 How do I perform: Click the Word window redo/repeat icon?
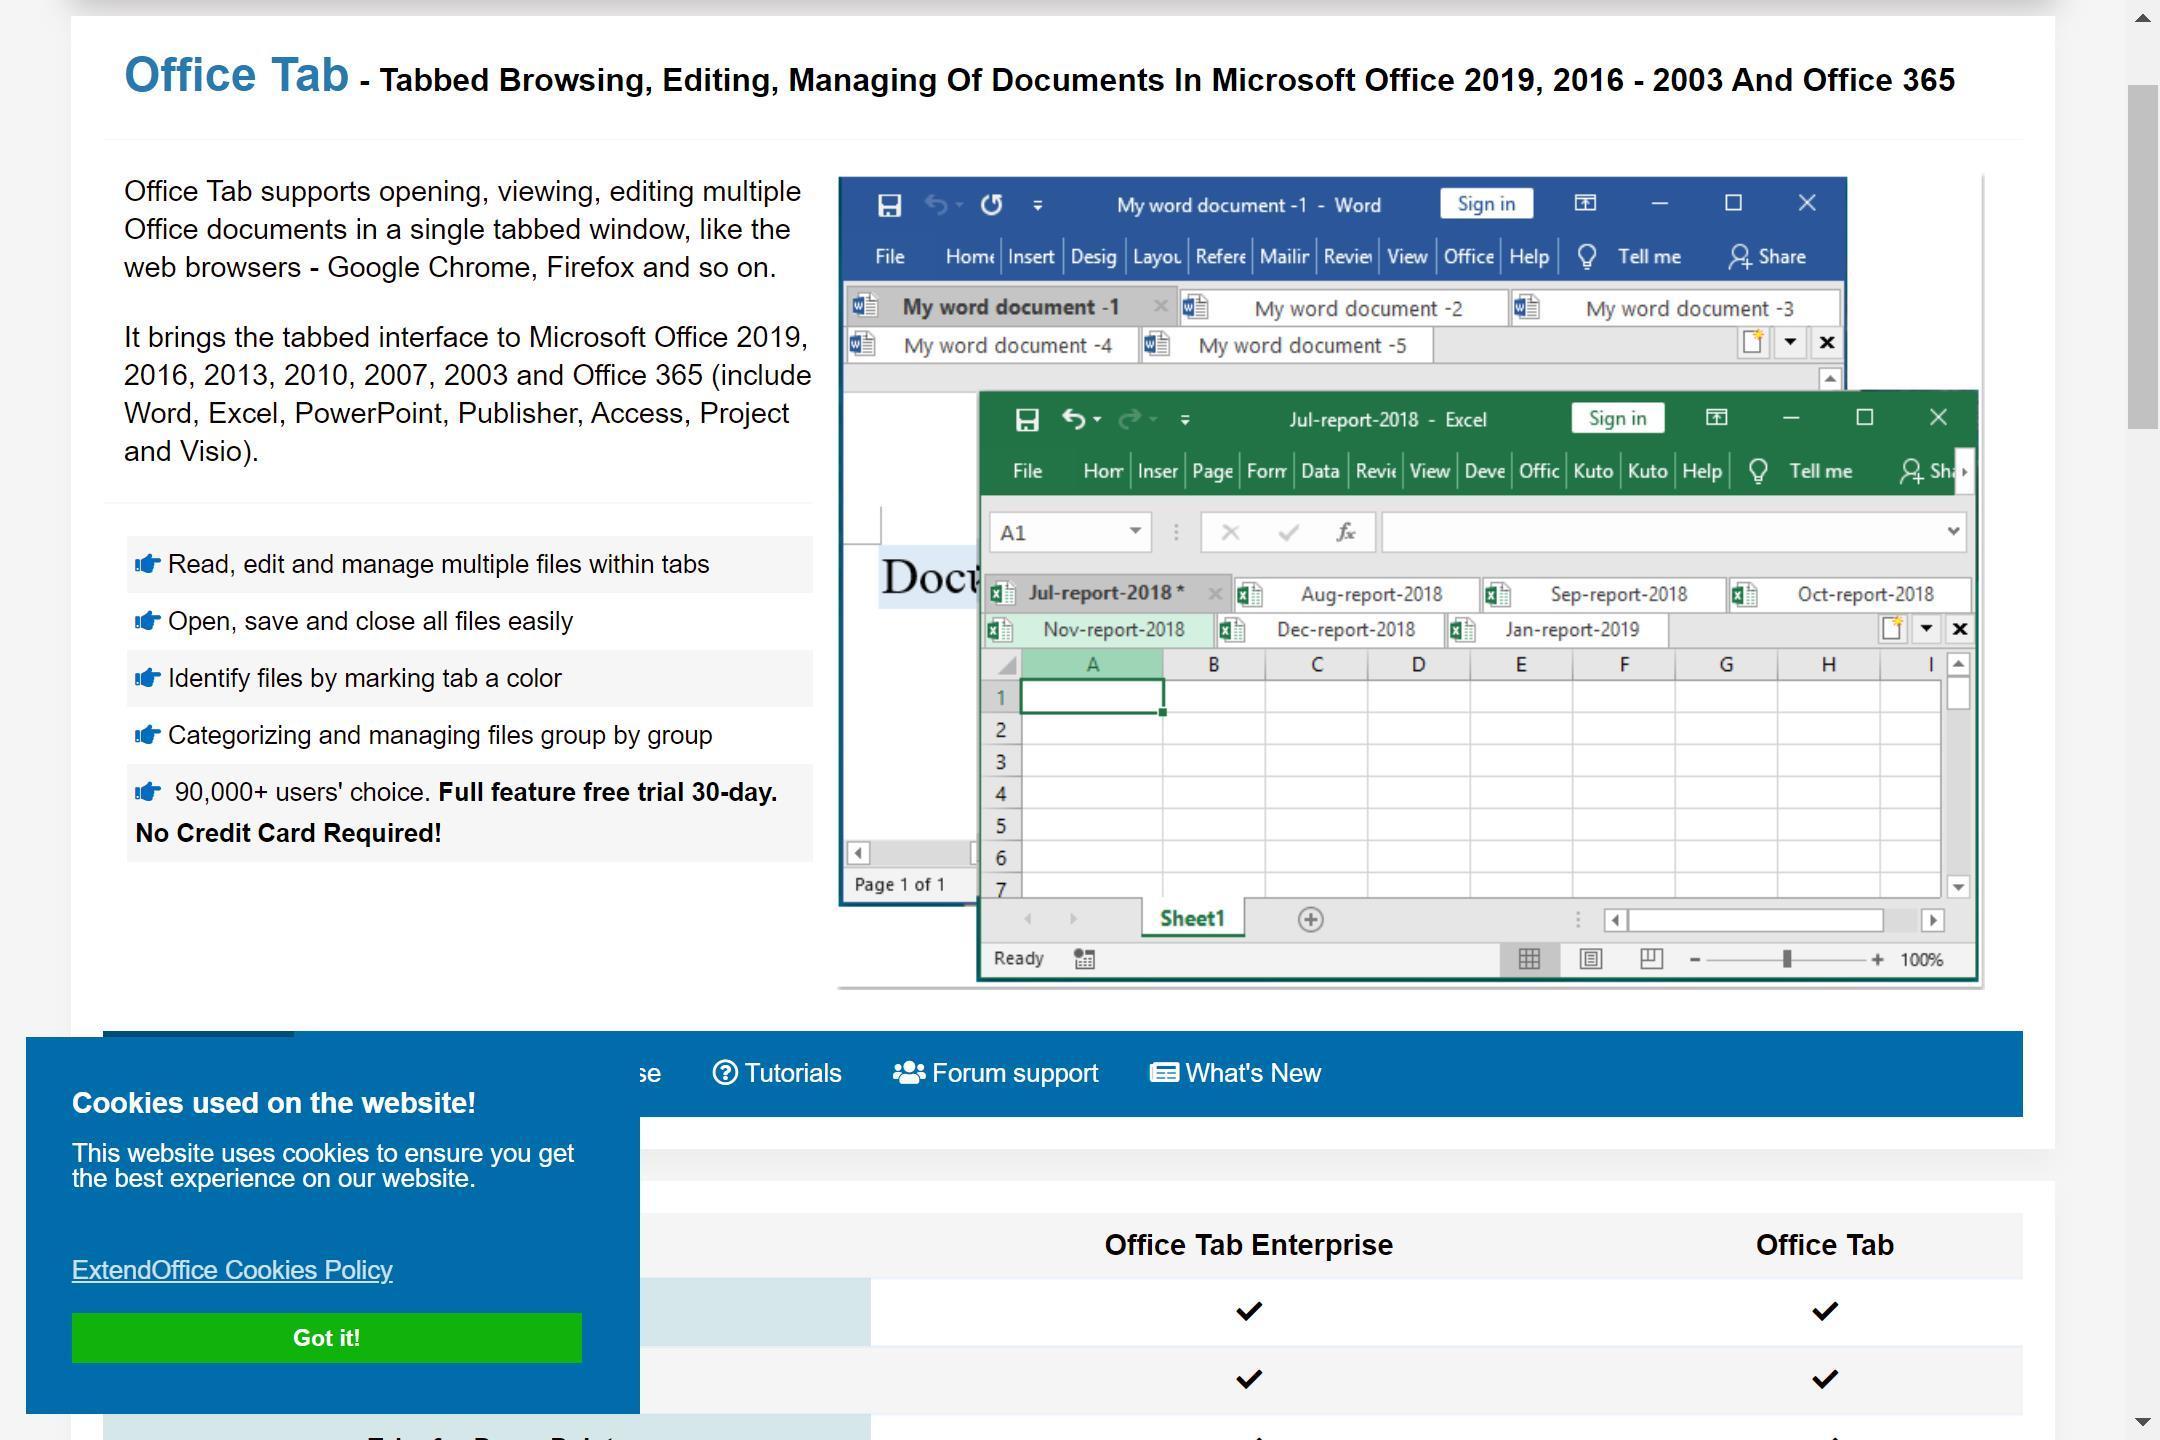pyautogui.click(x=991, y=205)
